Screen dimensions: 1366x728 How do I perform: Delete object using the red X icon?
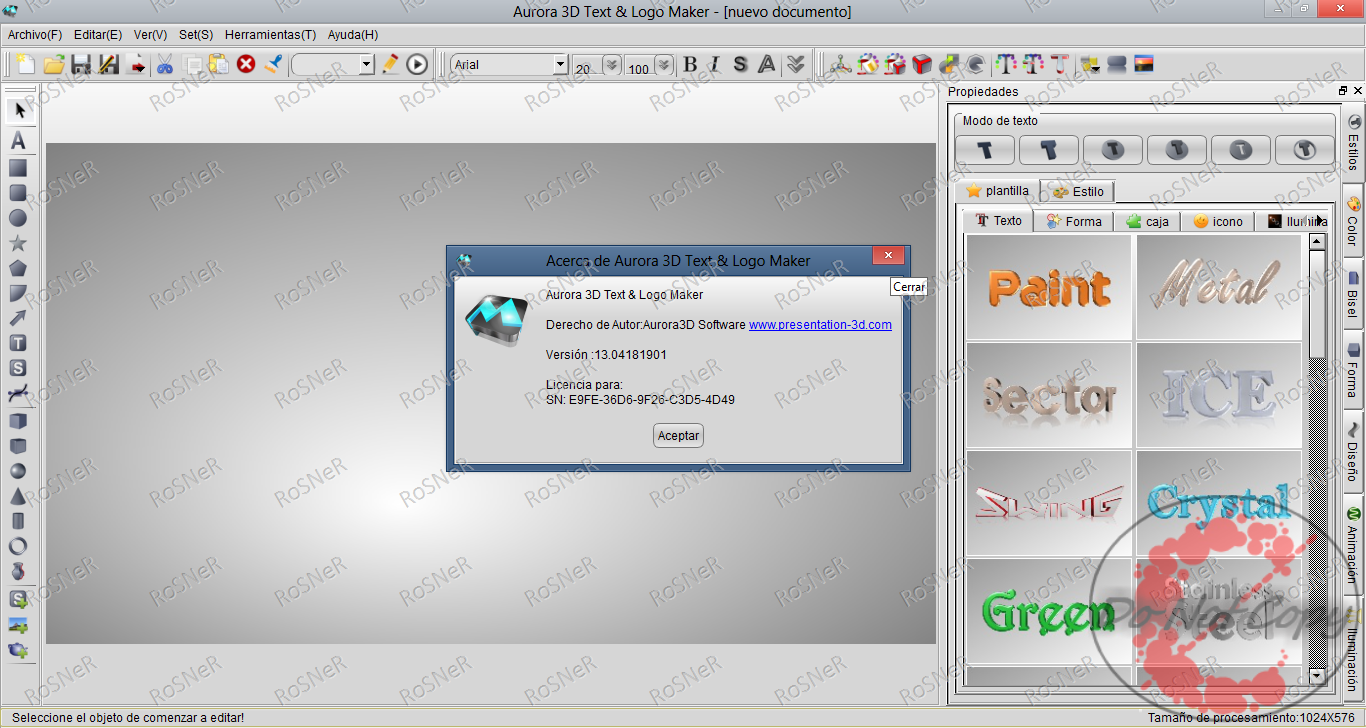coord(246,65)
